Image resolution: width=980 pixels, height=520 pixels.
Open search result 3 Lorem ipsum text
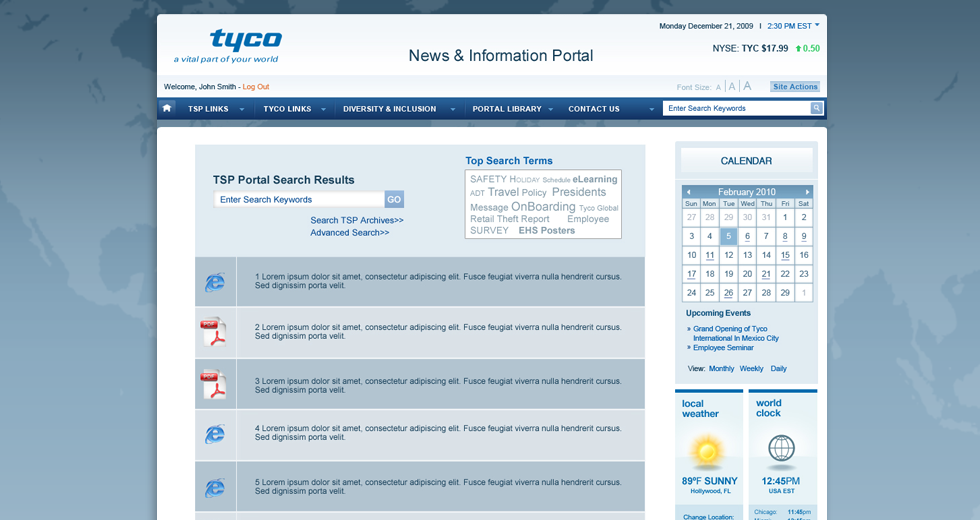(x=438, y=385)
